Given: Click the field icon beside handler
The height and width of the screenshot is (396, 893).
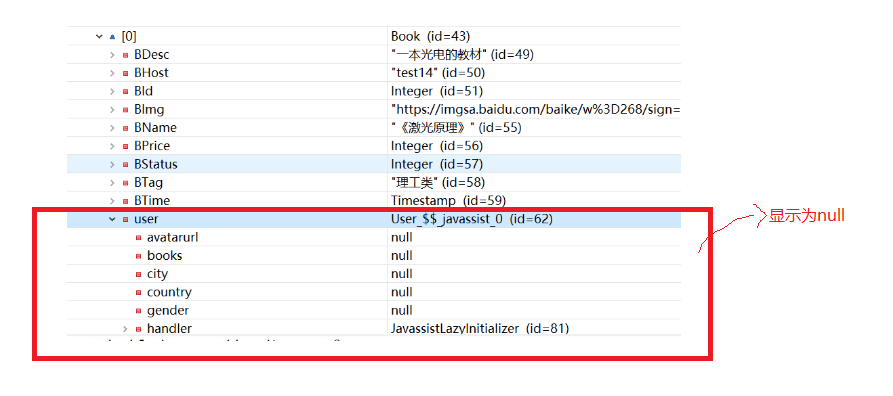Looking at the screenshot, I should click(138, 329).
